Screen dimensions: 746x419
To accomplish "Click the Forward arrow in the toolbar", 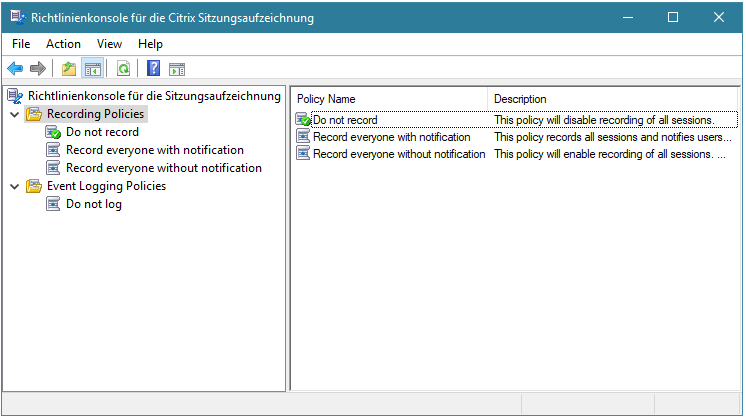I will click(x=38, y=69).
